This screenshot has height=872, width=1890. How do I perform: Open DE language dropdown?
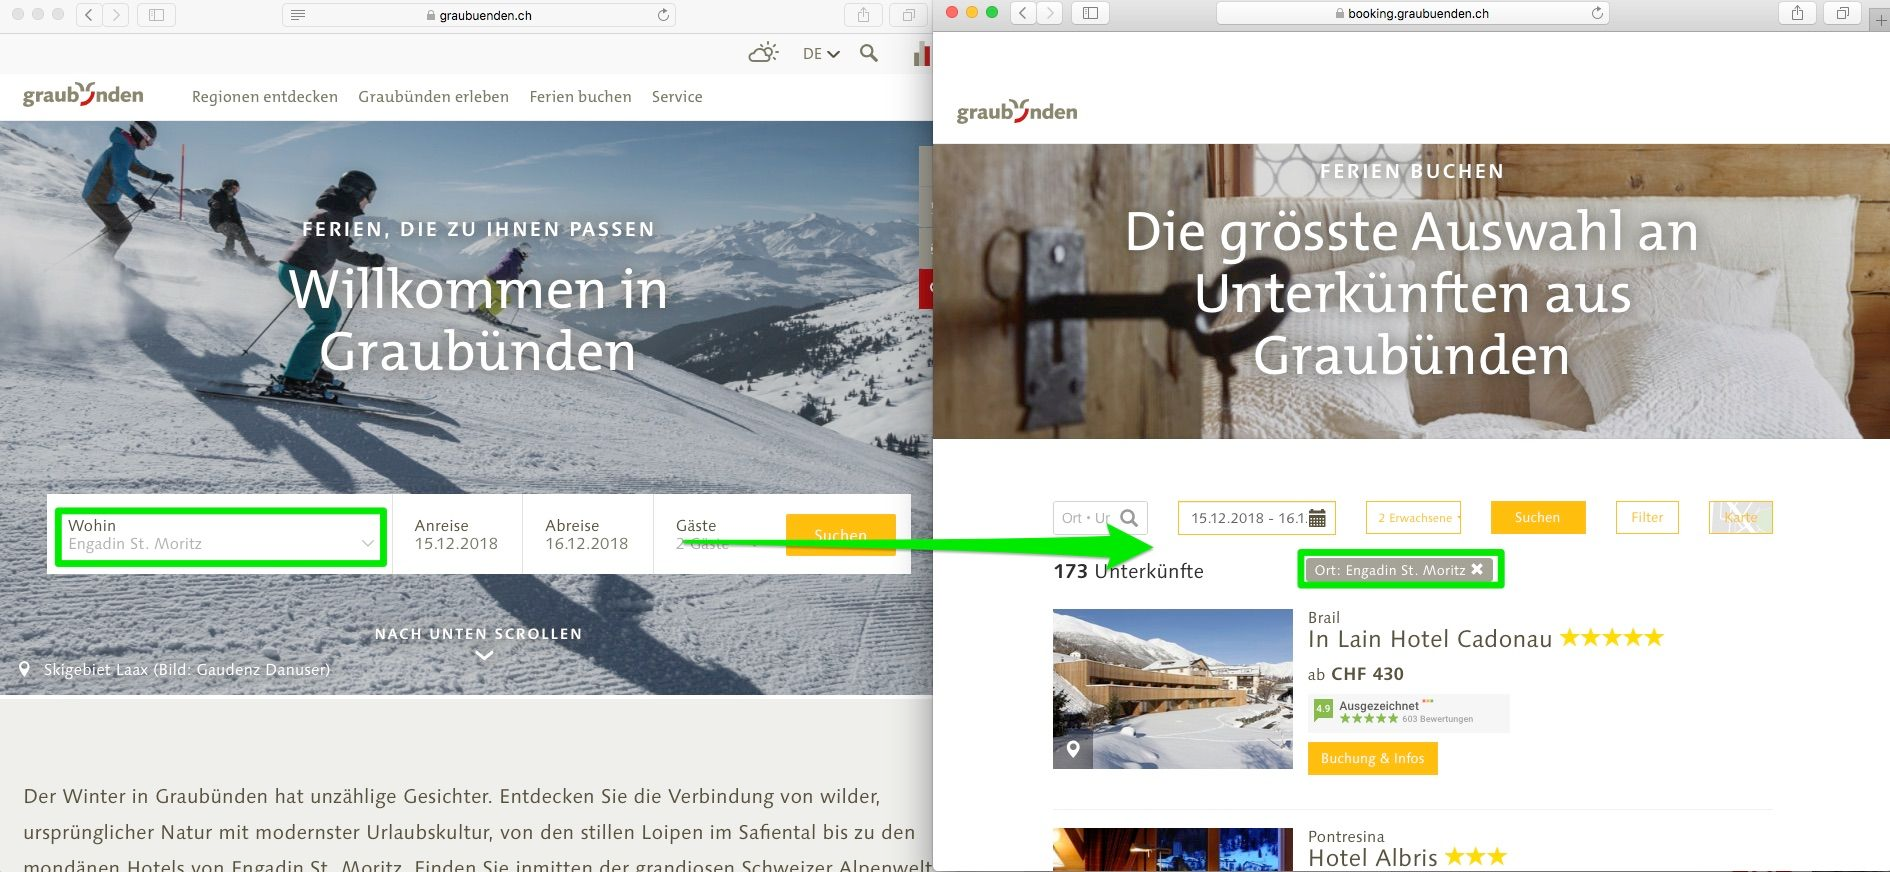tap(821, 54)
